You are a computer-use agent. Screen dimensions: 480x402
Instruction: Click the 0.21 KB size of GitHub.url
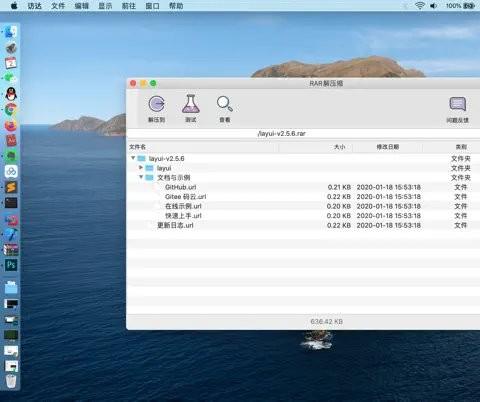339,187
